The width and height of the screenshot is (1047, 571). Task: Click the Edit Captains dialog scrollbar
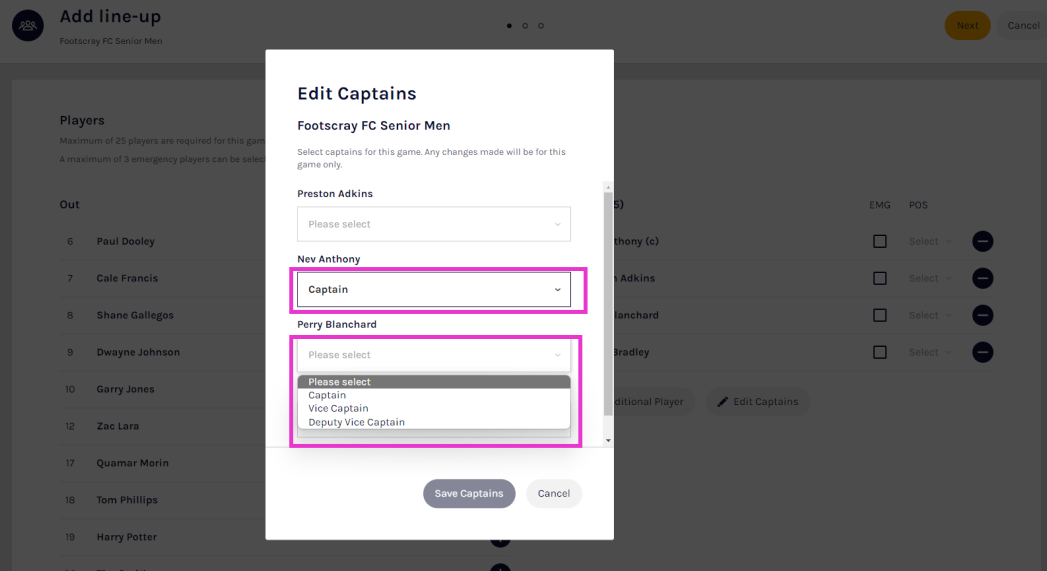click(x=607, y=300)
